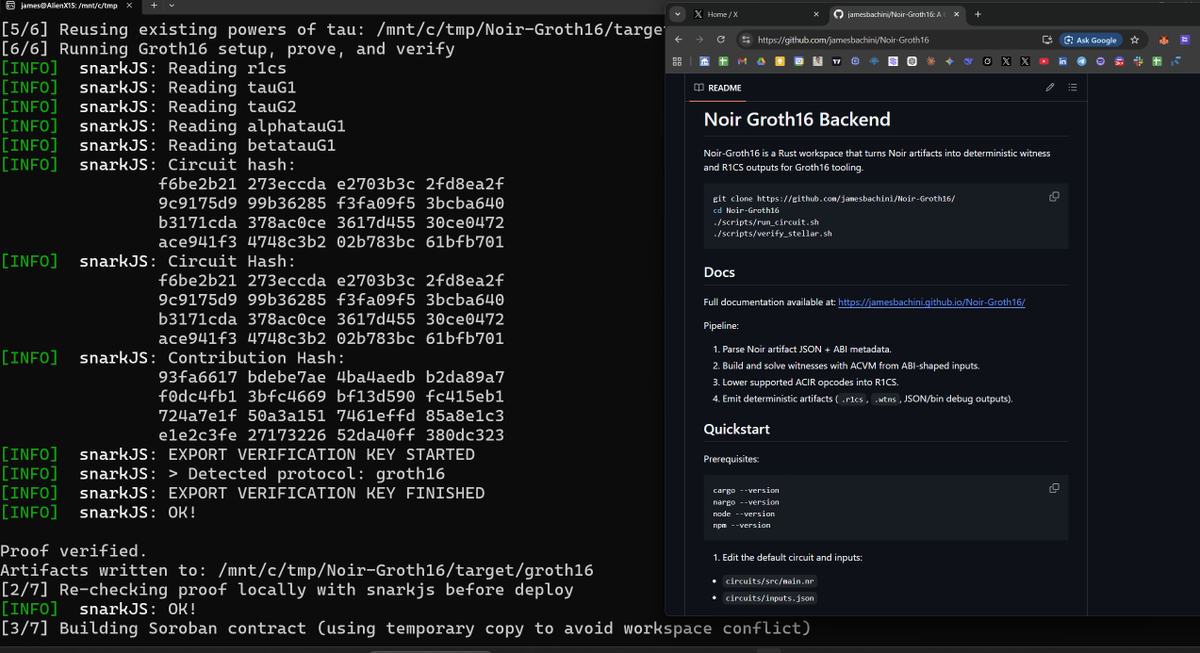1200x653 pixels.
Task: Open a new terminal tab with plus
Action: click(x=154, y=7)
